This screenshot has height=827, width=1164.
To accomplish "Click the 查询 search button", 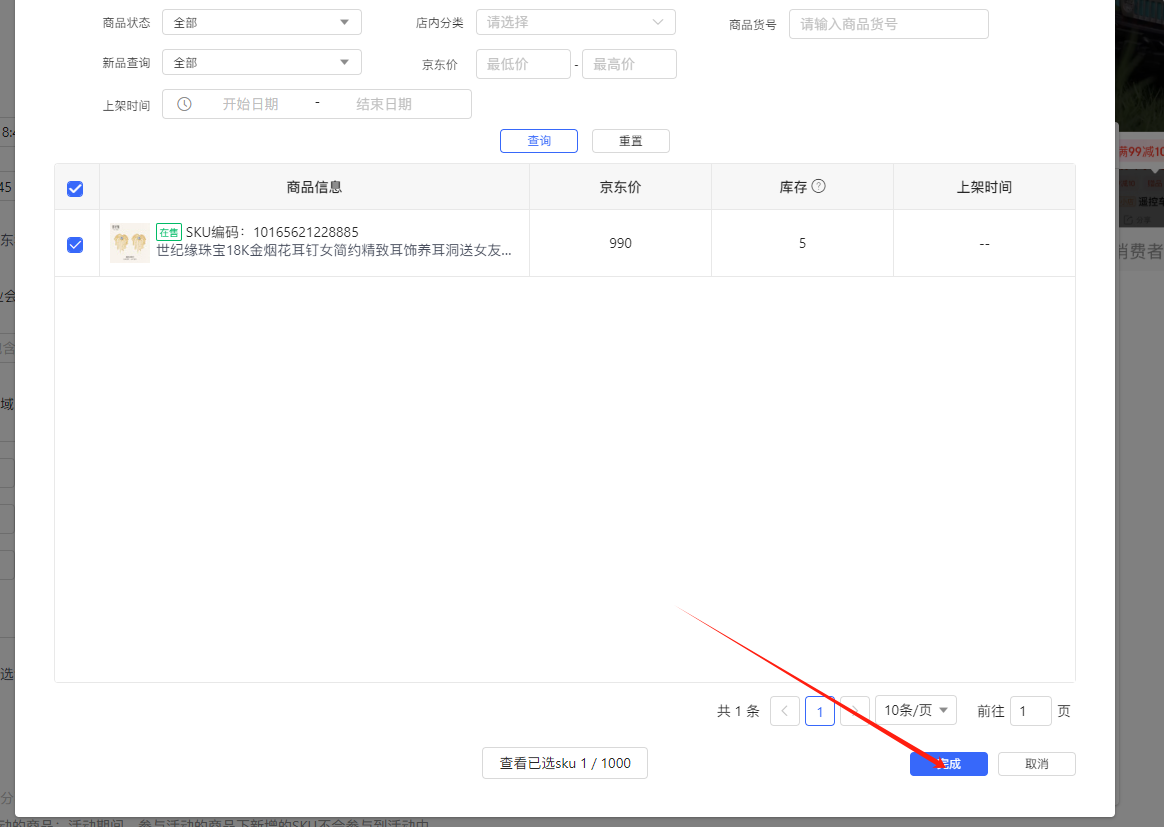I will pyautogui.click(x=538, y=141).
